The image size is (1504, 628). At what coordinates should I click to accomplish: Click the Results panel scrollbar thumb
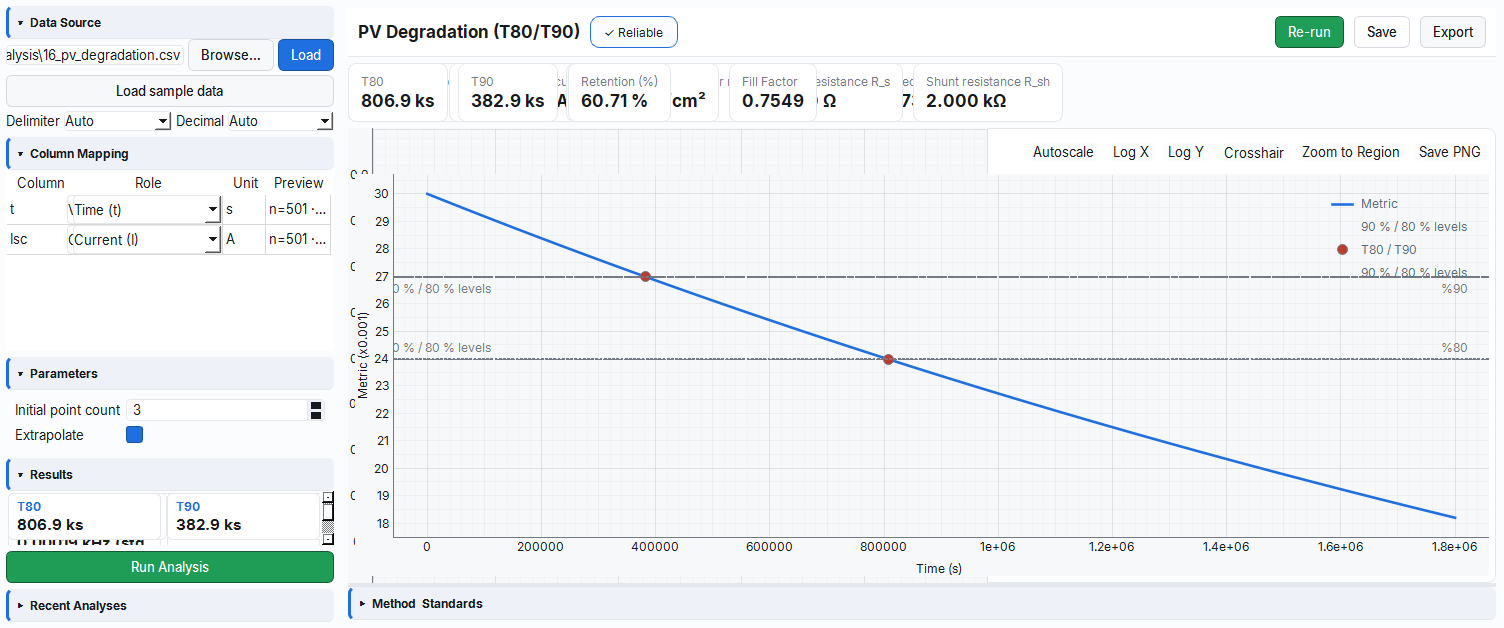327,512
